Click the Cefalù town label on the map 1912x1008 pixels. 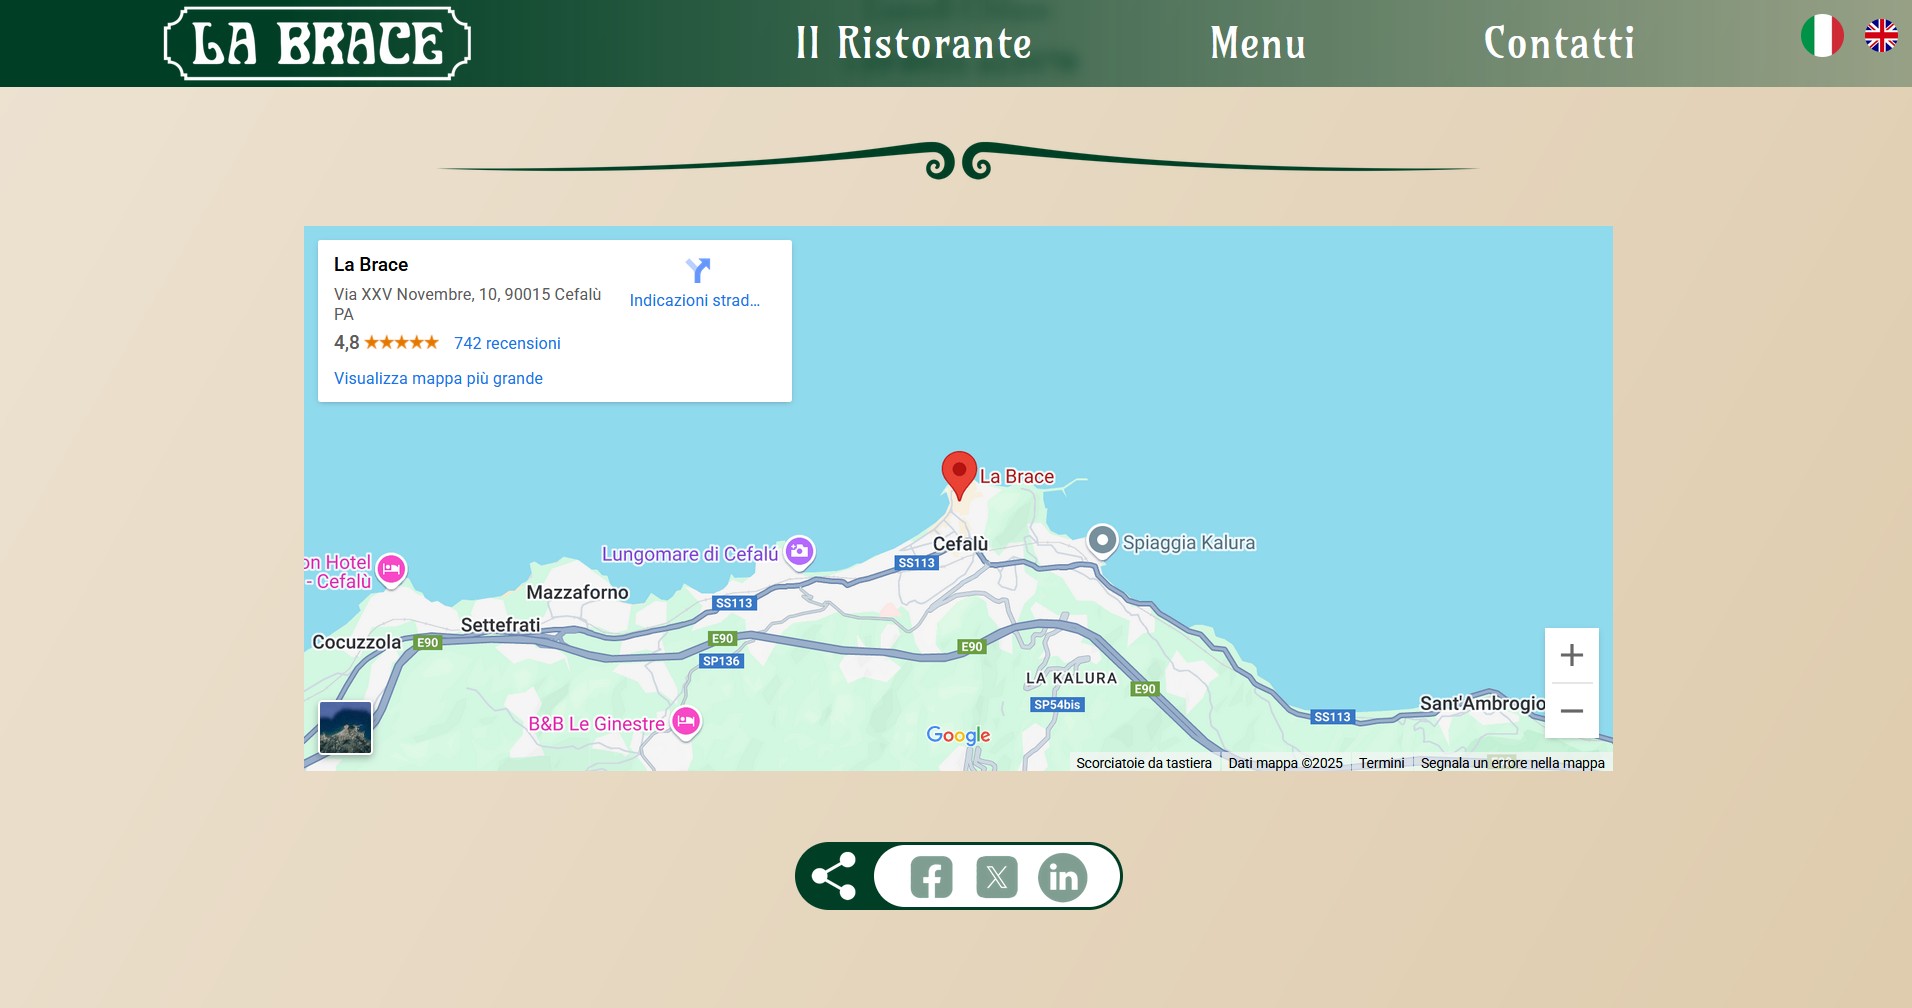click(x=960, y=544)
